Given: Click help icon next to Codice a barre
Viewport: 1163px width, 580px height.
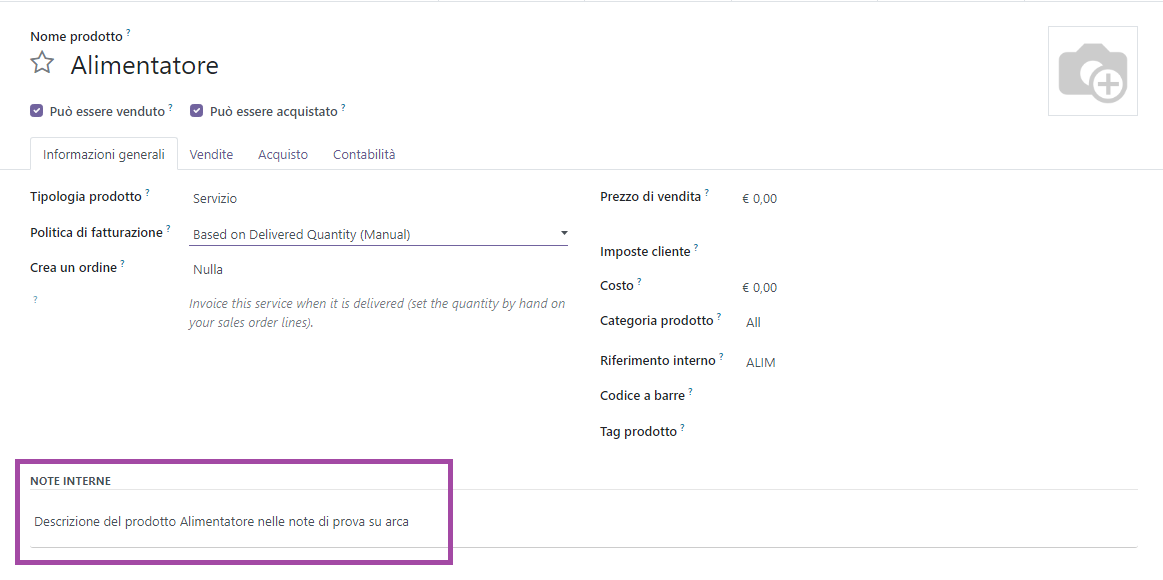Looking at the screenshot, I should (x=690, y=392).
